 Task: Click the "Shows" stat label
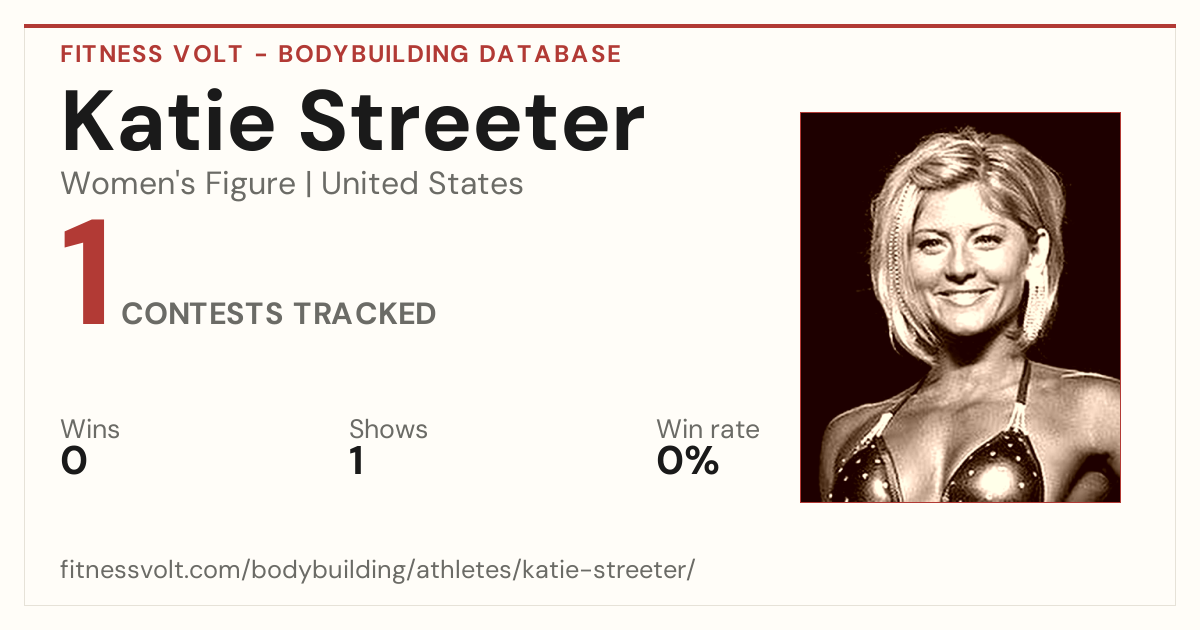[388, 429]
